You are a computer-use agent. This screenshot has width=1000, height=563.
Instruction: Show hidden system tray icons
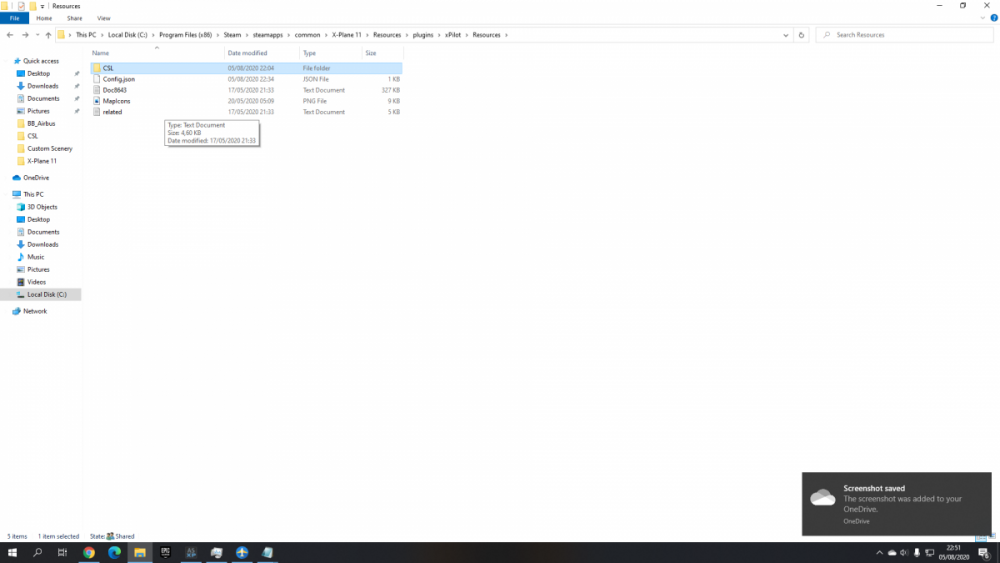[878, 552]
